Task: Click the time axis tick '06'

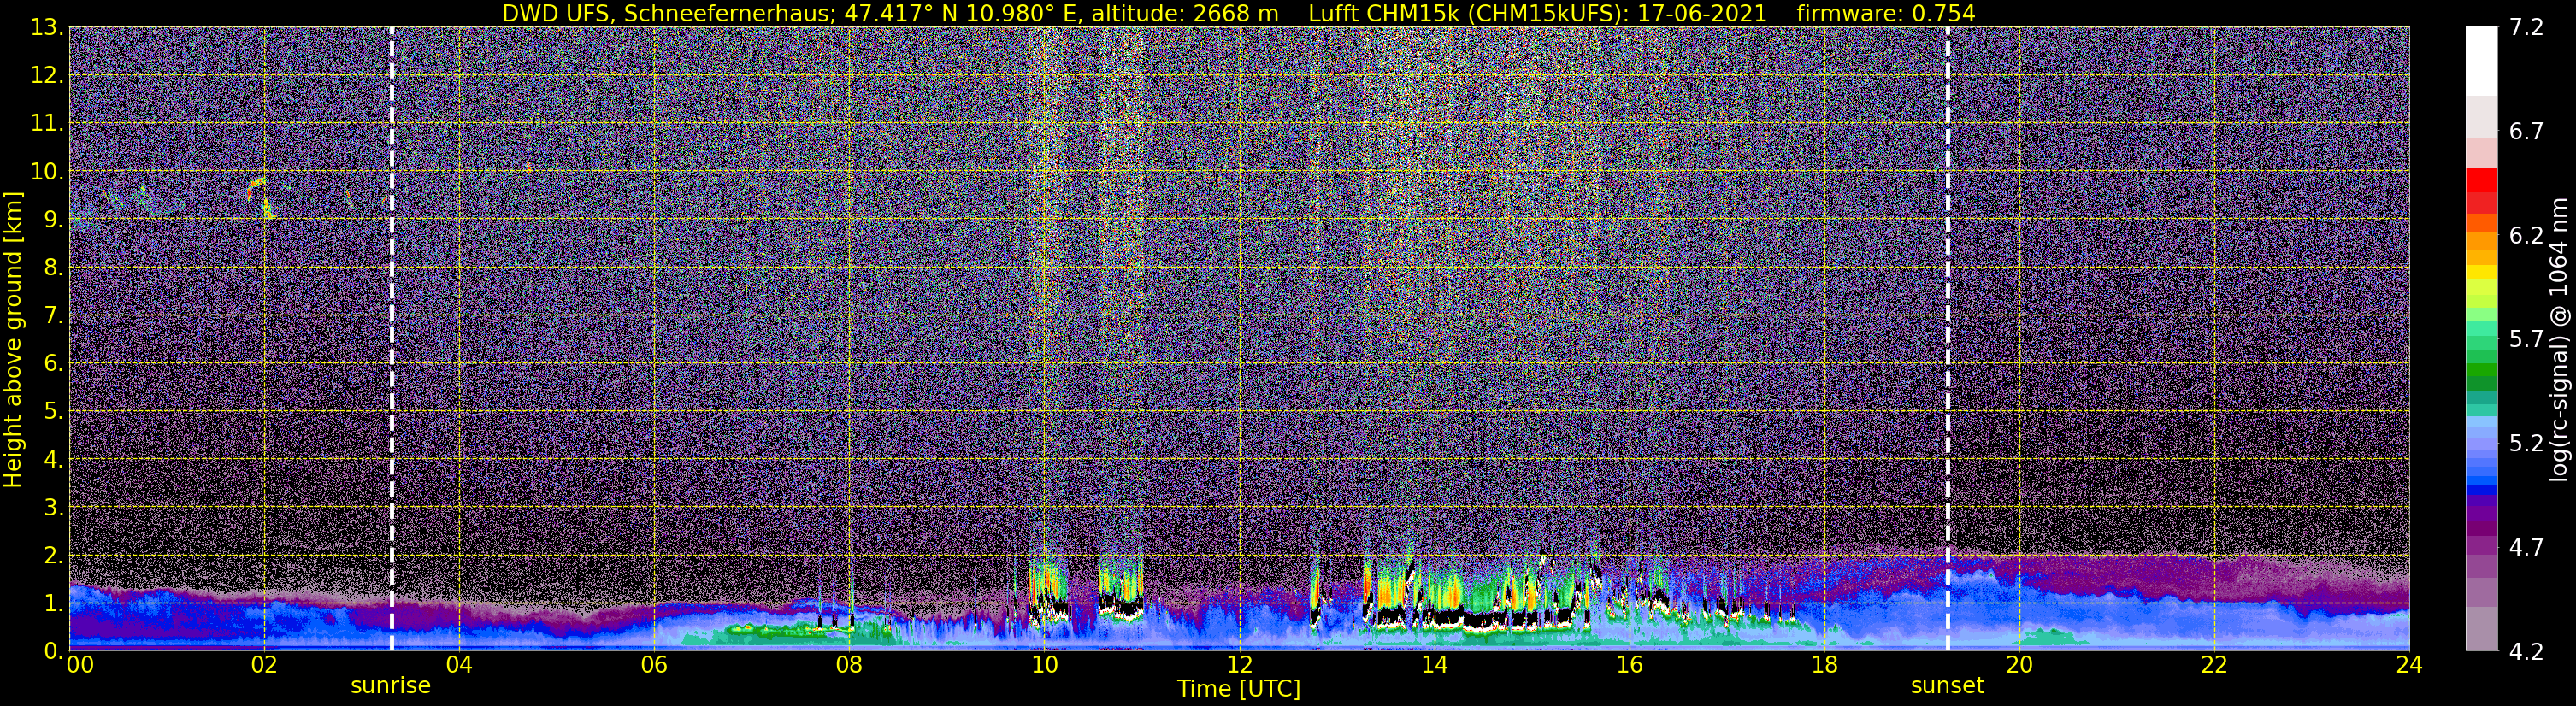Action: 653,665
